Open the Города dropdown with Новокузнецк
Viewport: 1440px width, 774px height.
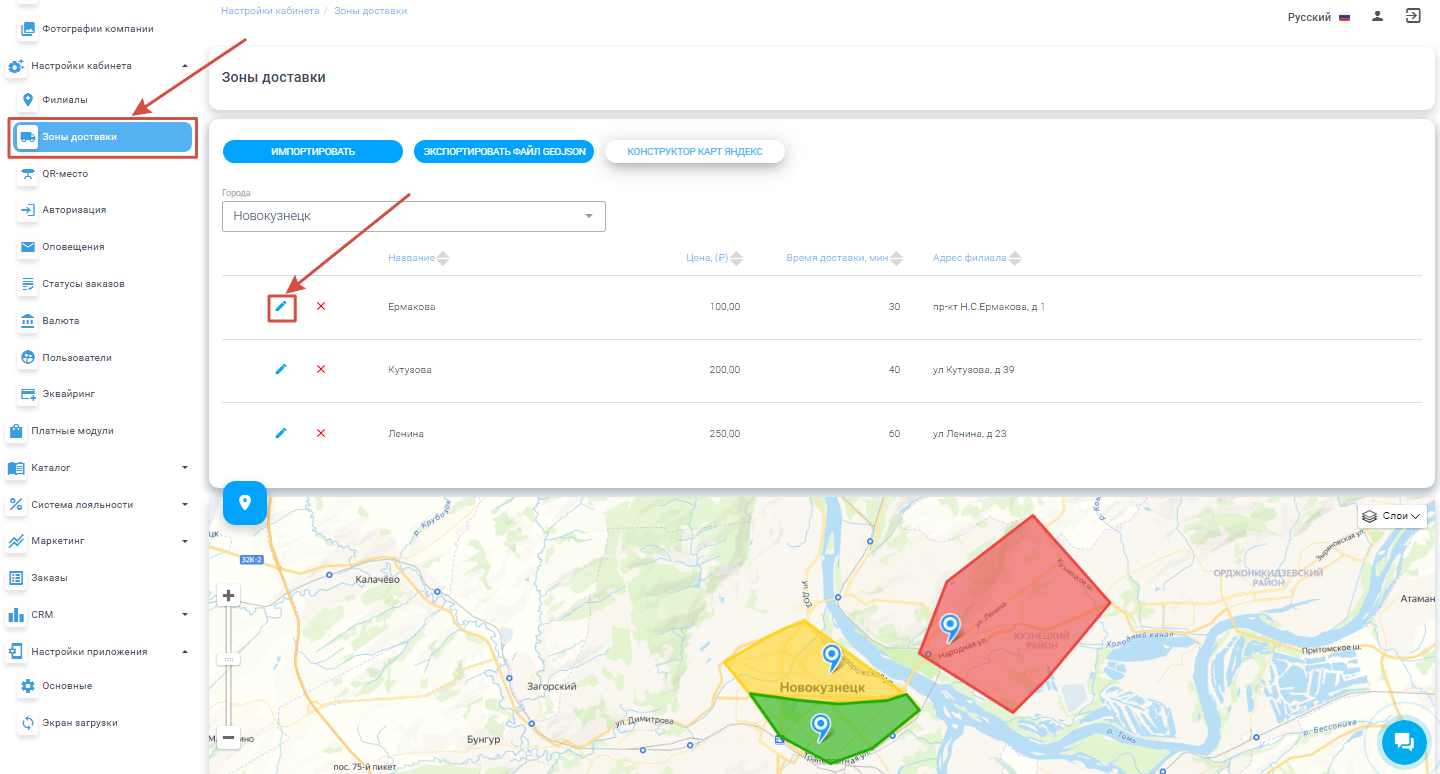[x=413, y=216]
